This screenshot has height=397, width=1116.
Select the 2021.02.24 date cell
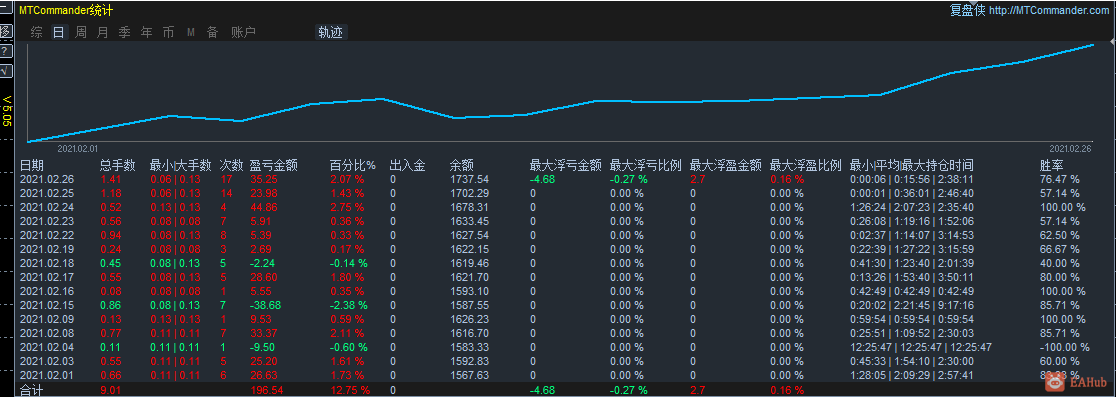tap(46, 207)
